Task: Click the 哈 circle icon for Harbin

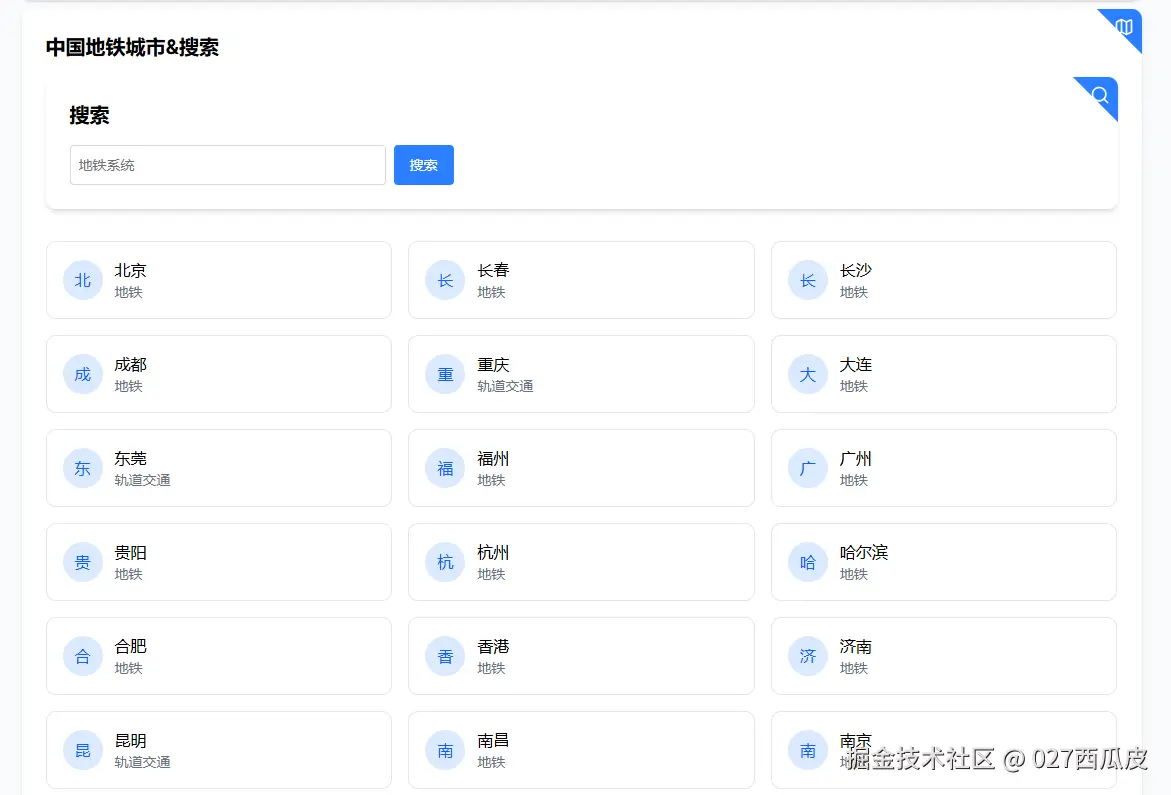Action: point(808,562)
